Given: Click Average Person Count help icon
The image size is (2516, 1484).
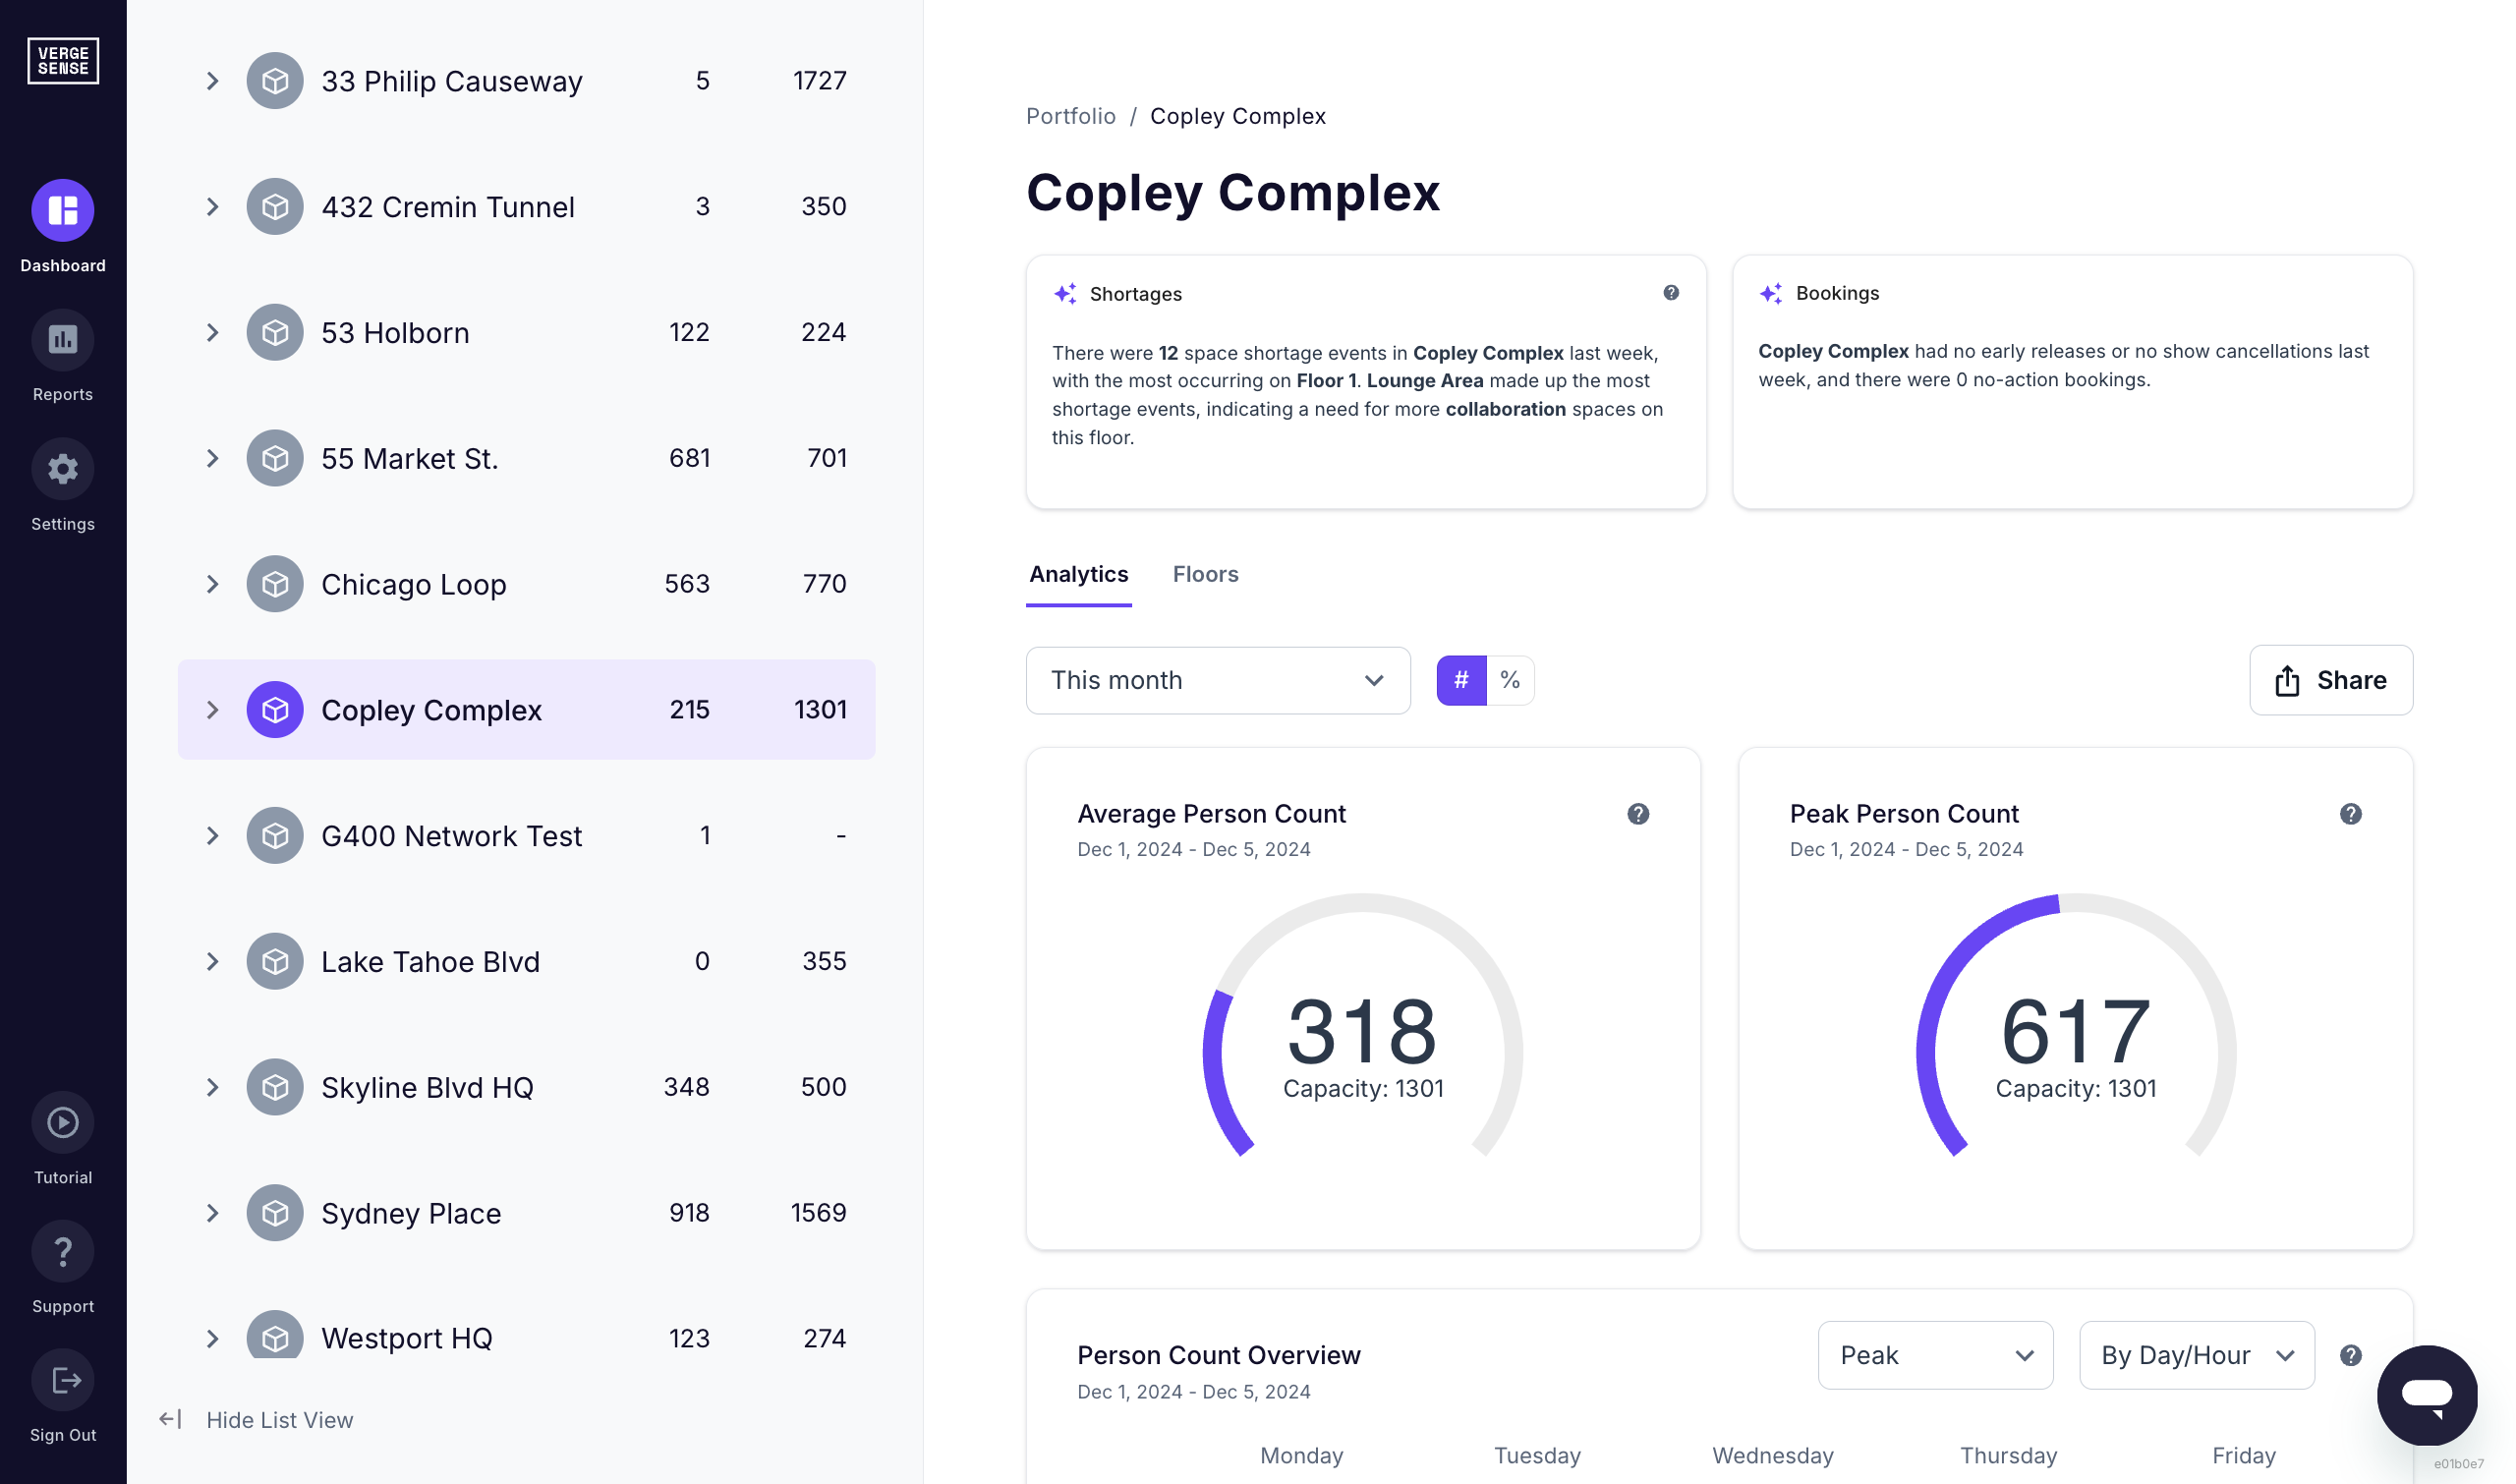Looking at the screenshot, I should pos(1637,814).
